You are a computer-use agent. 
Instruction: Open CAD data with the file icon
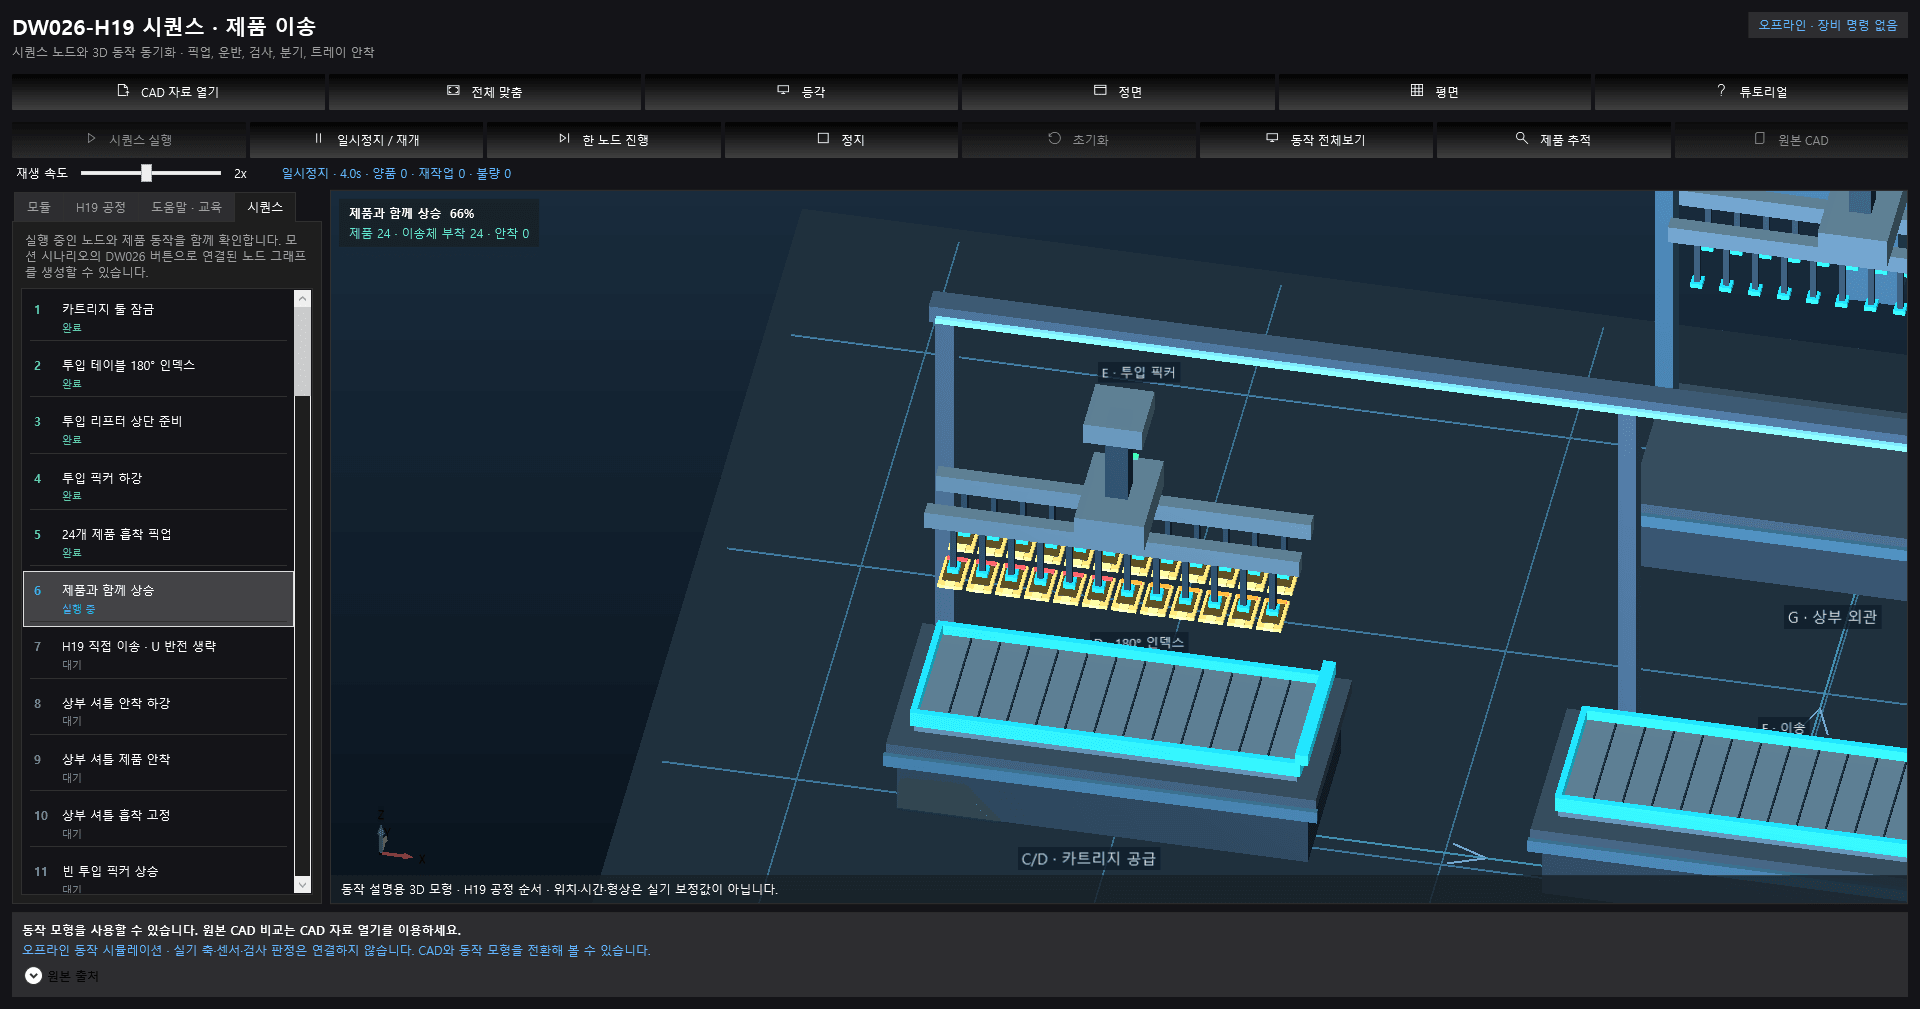123,91
